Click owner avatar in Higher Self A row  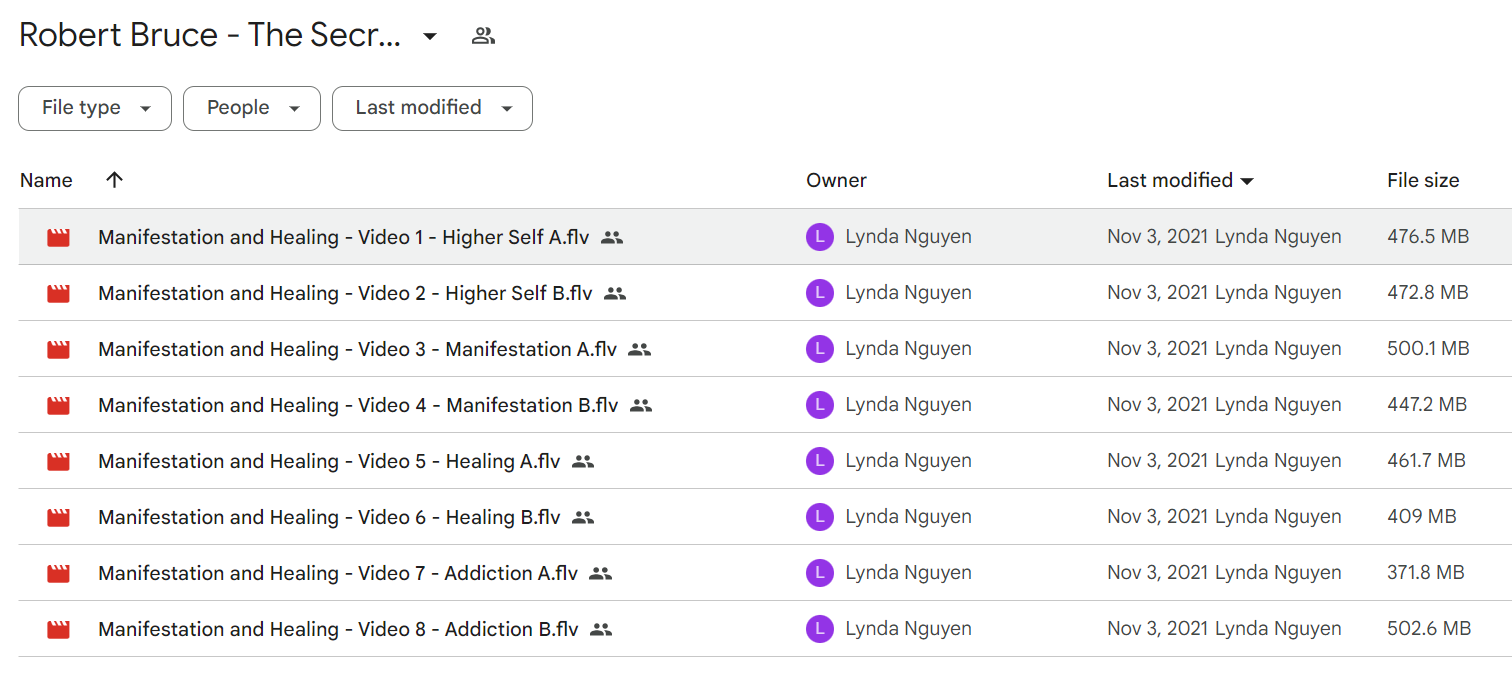point(820,237)
